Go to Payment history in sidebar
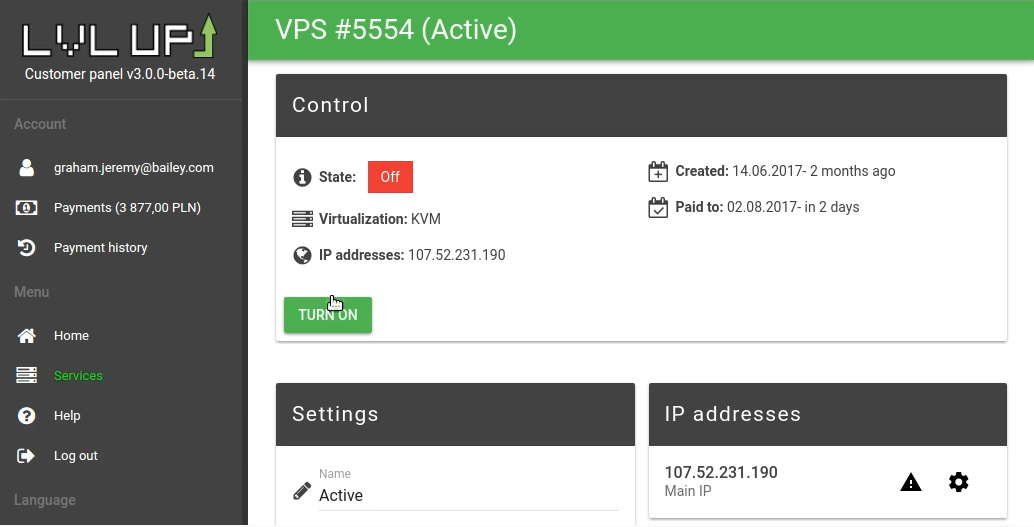The height and width of the screenshot is (527, 1034). (x=100, y=248)
